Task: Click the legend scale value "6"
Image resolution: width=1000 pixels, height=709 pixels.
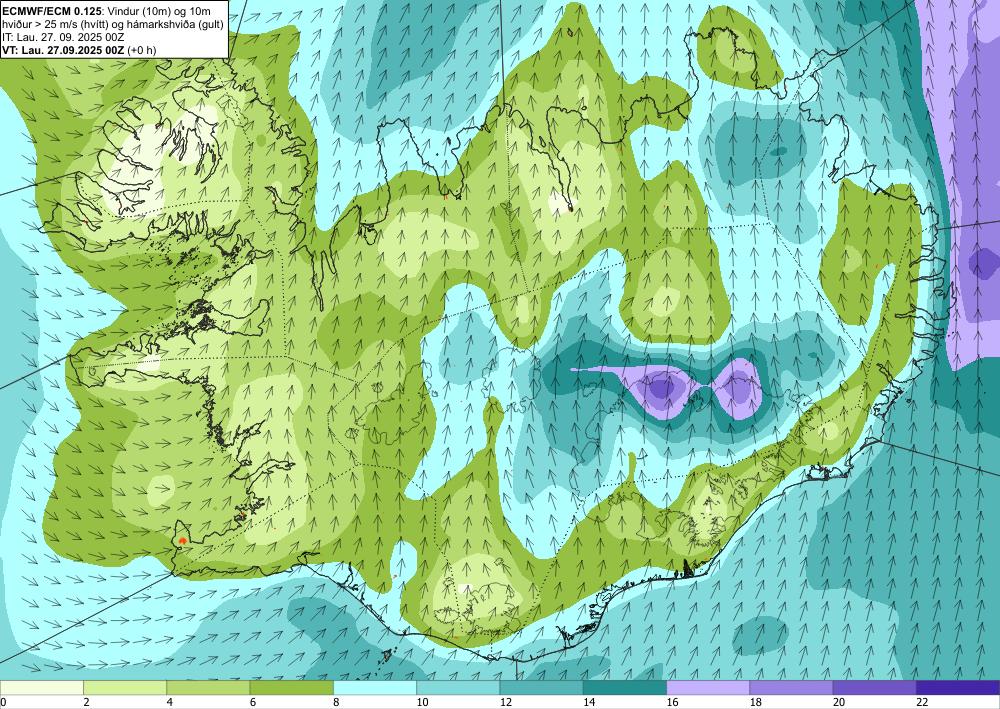Action: click(x=253, y=702)
